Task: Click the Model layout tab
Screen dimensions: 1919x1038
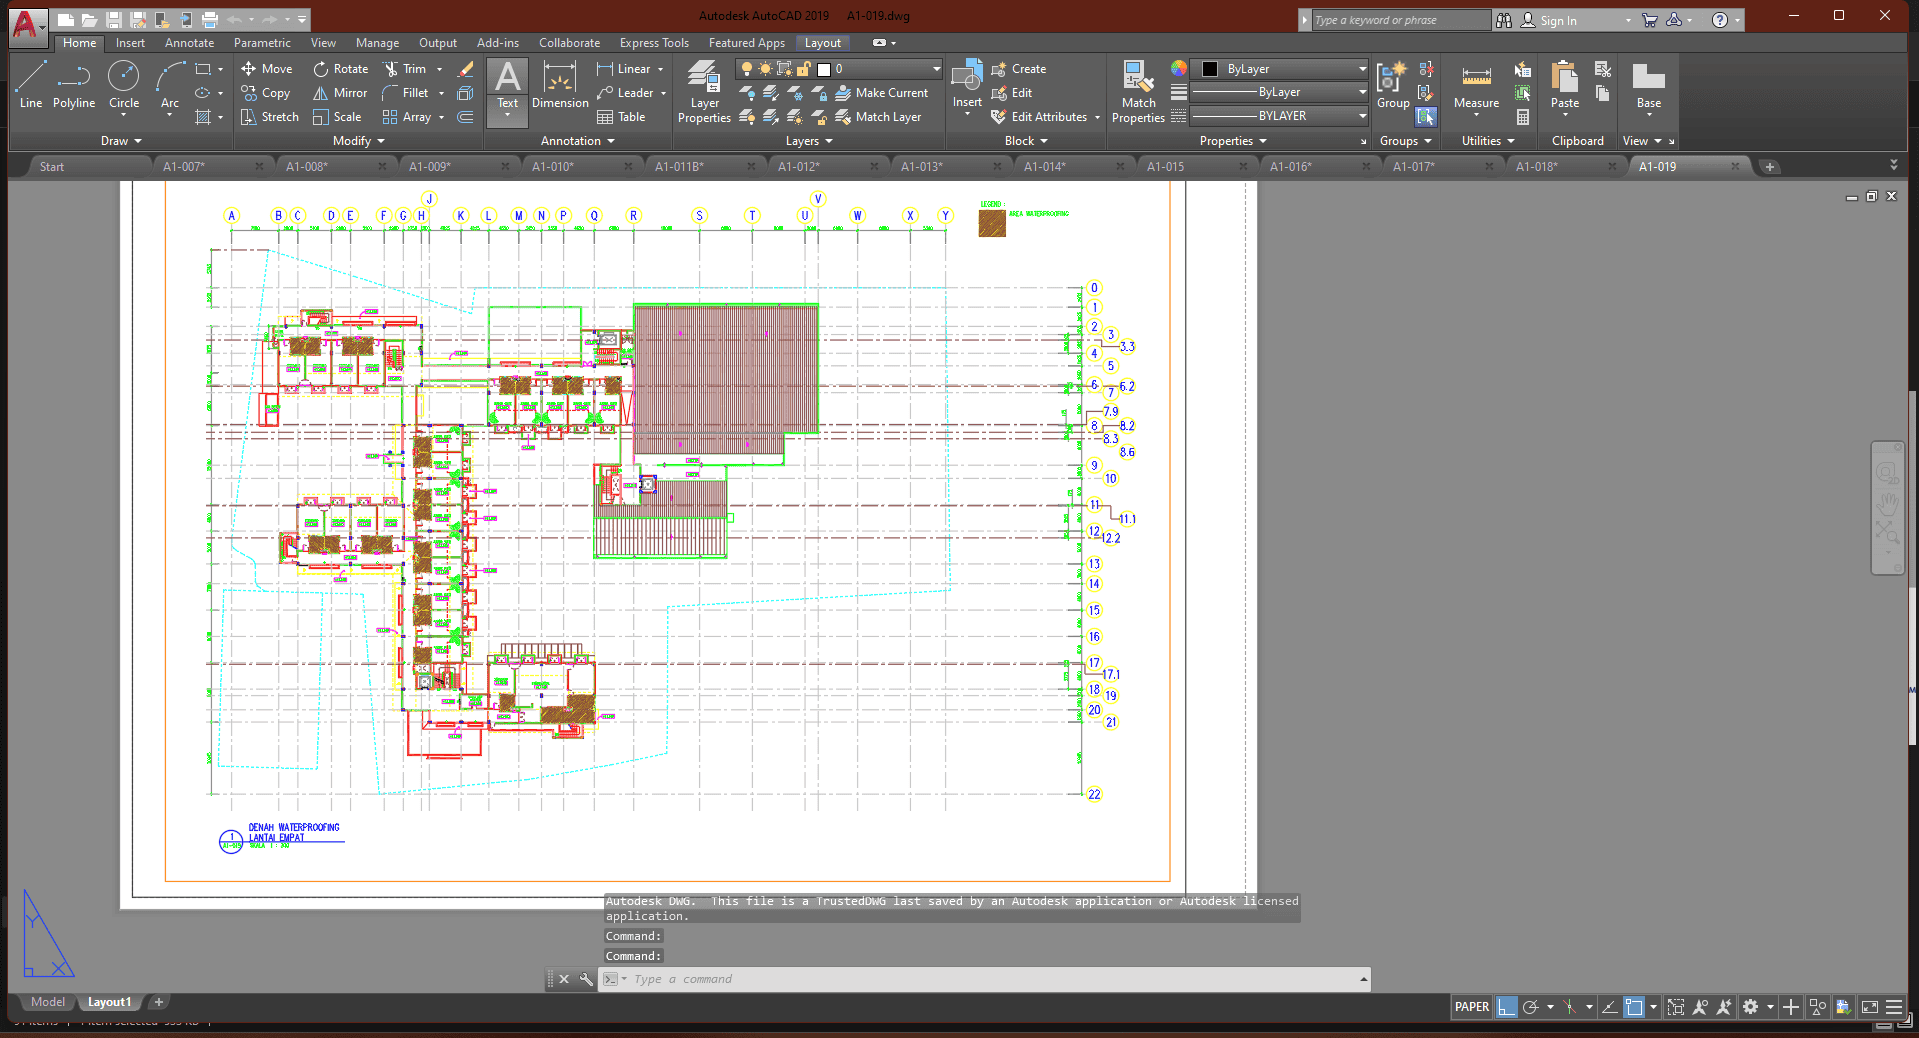Action: 47,1002
